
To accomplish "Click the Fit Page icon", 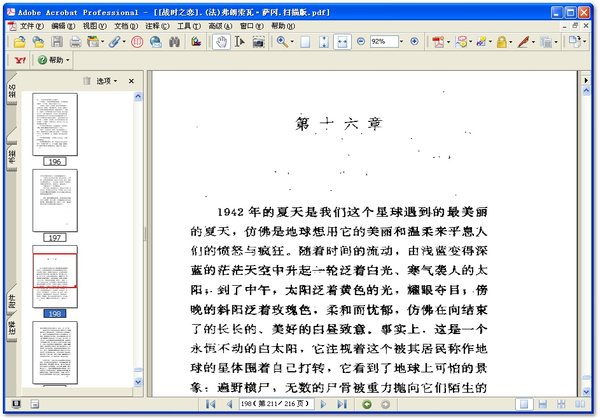I will pos(324,42).
